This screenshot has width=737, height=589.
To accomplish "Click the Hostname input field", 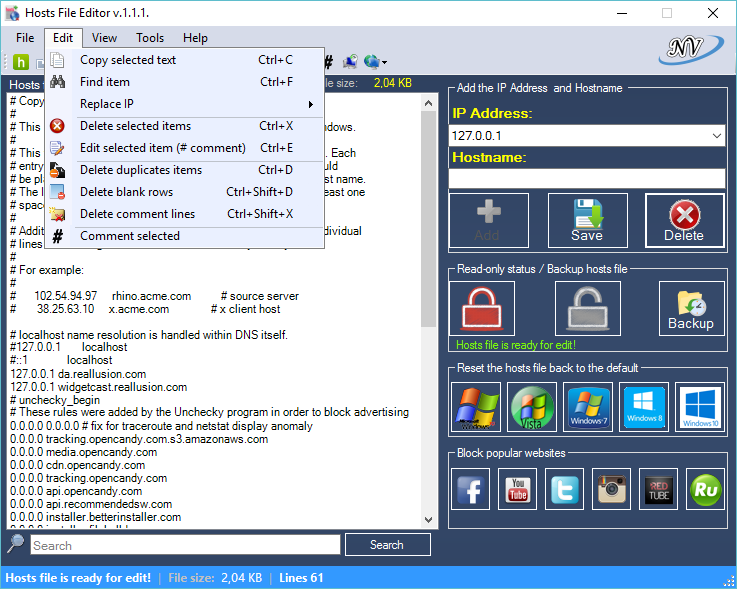I will tap(586, 178).
